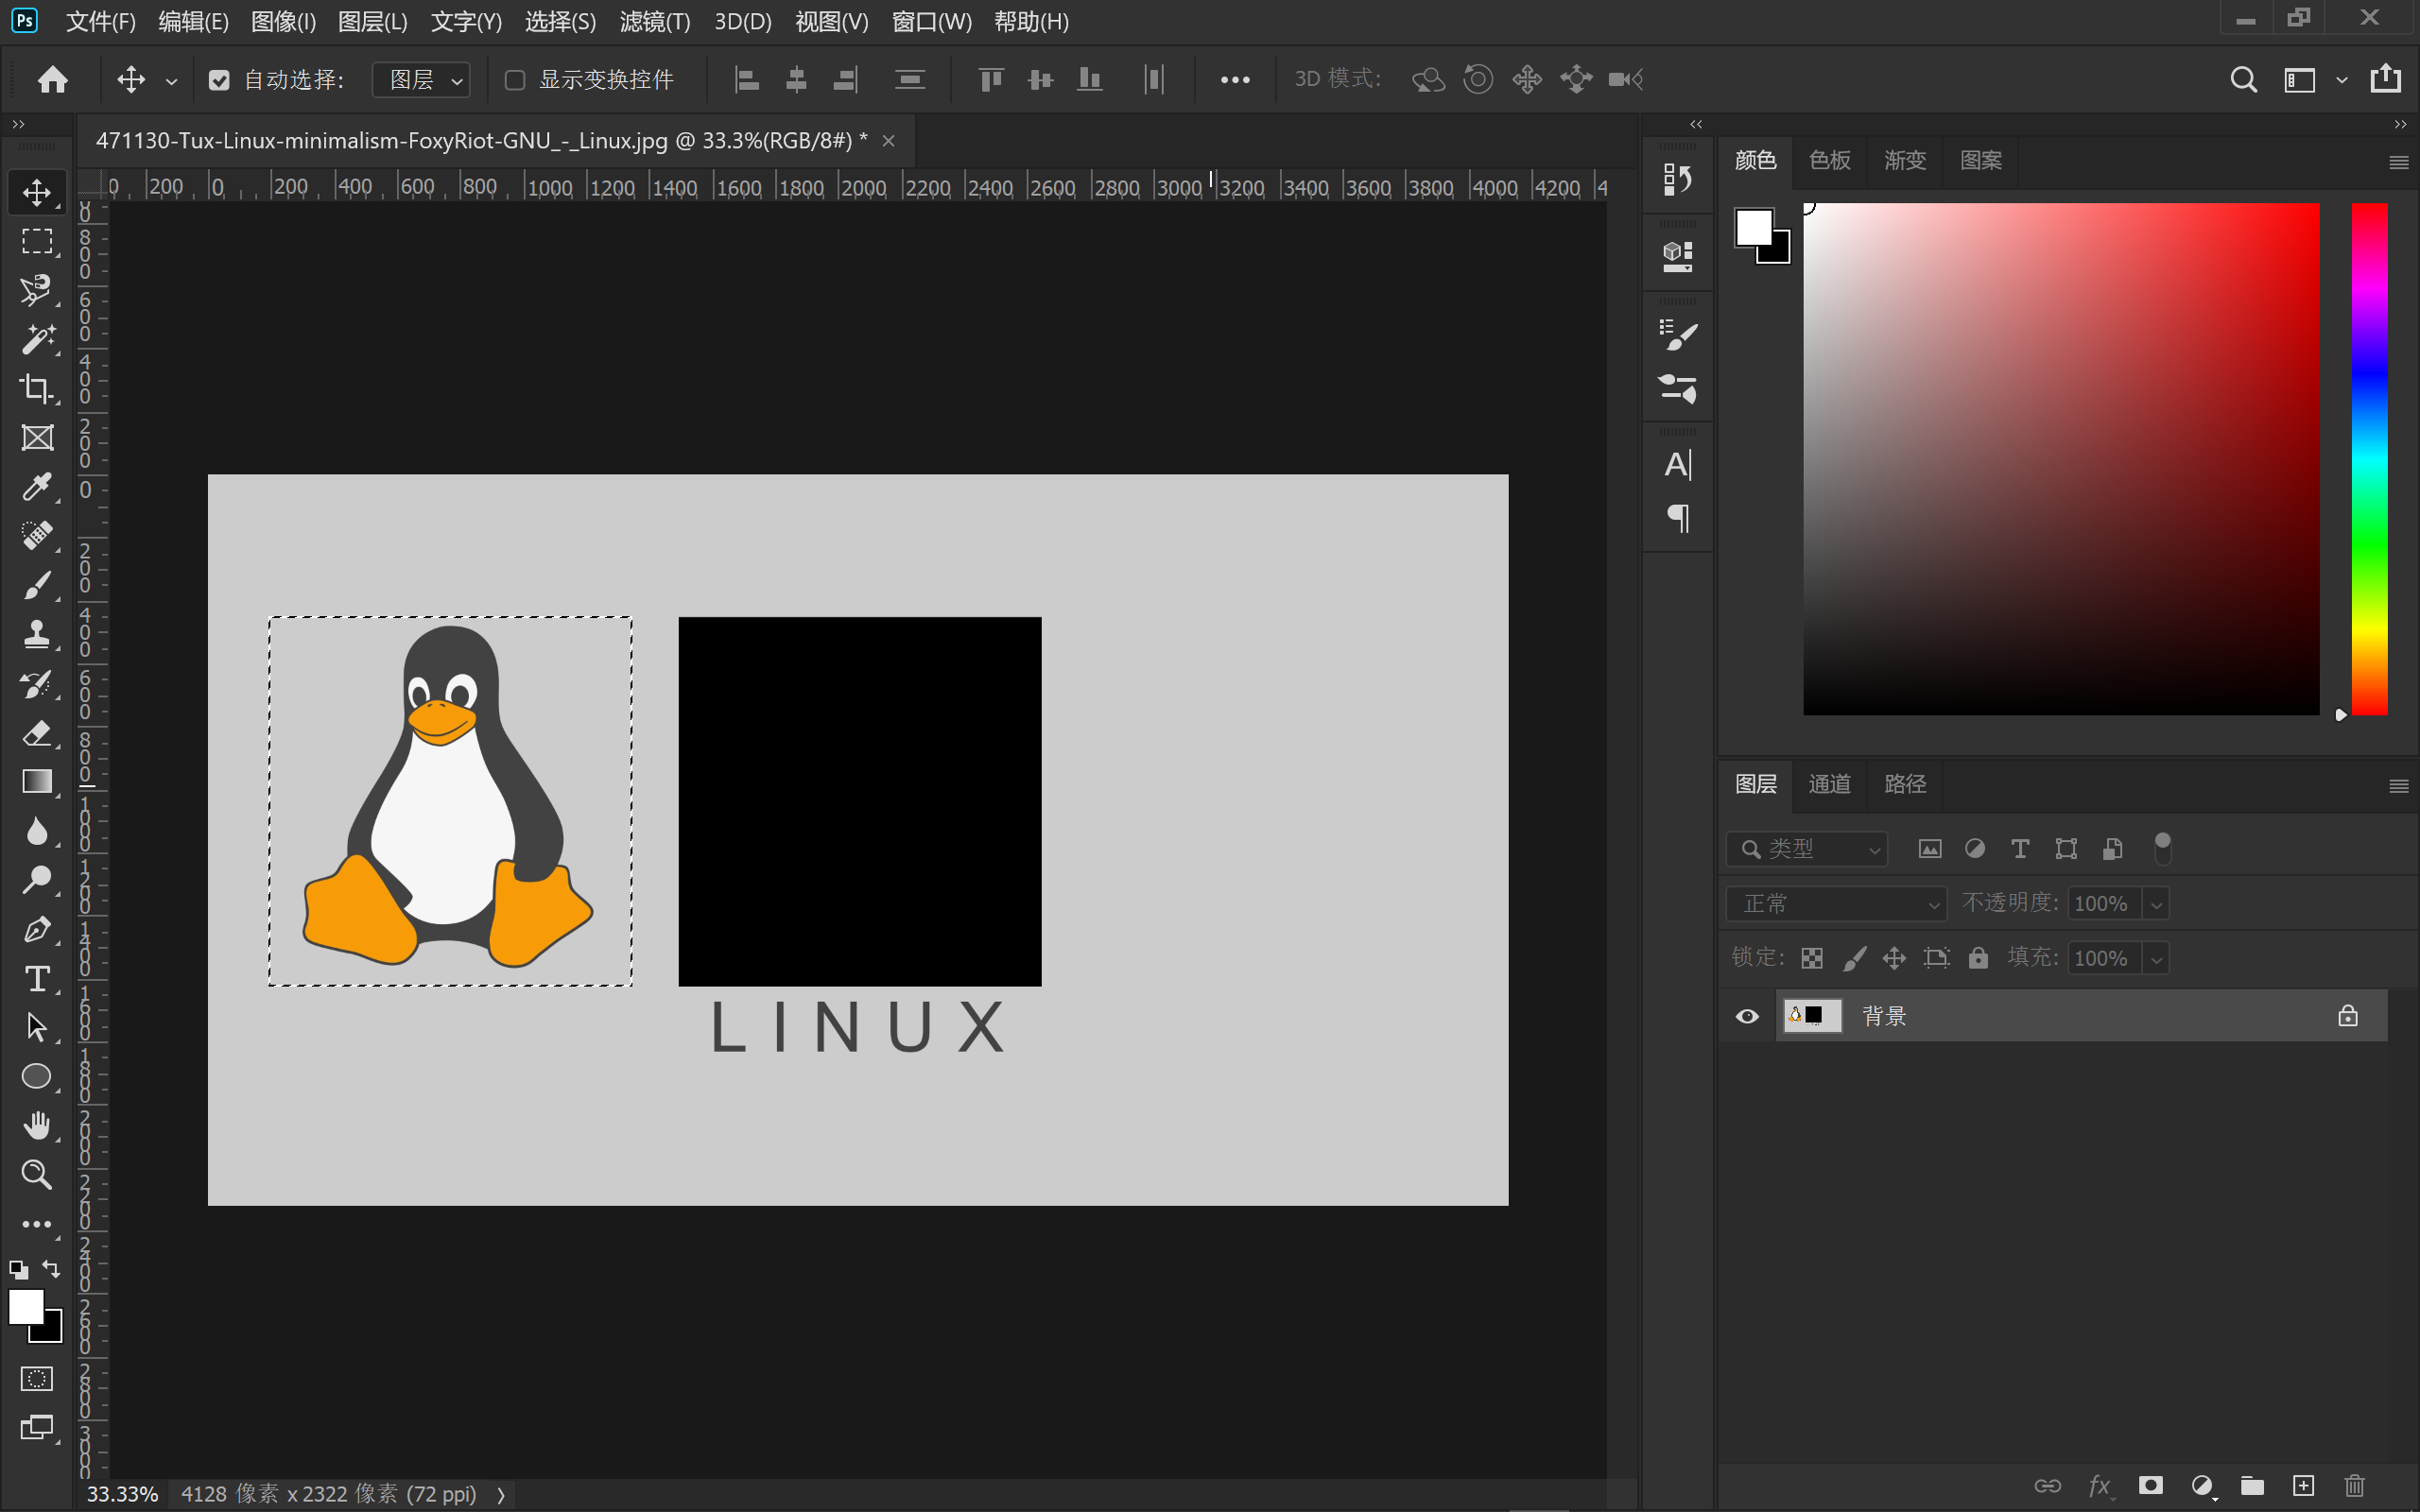2420x1512 pixels.
Task: Toggle lock transparent pixels in Layers panel
Action: click(x=1812, y=958)
